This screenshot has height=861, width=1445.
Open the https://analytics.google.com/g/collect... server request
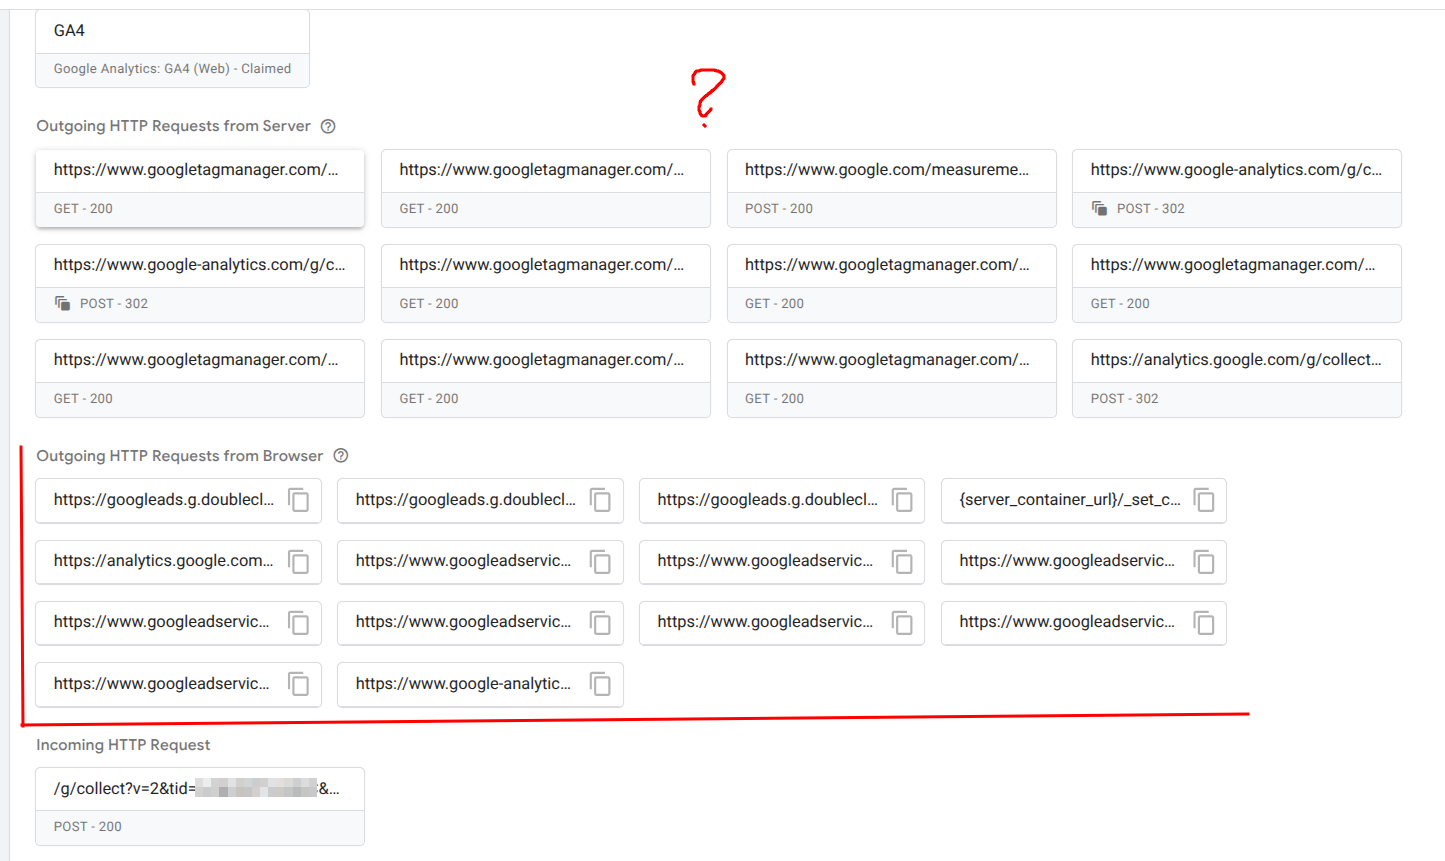coord(1237,378)
